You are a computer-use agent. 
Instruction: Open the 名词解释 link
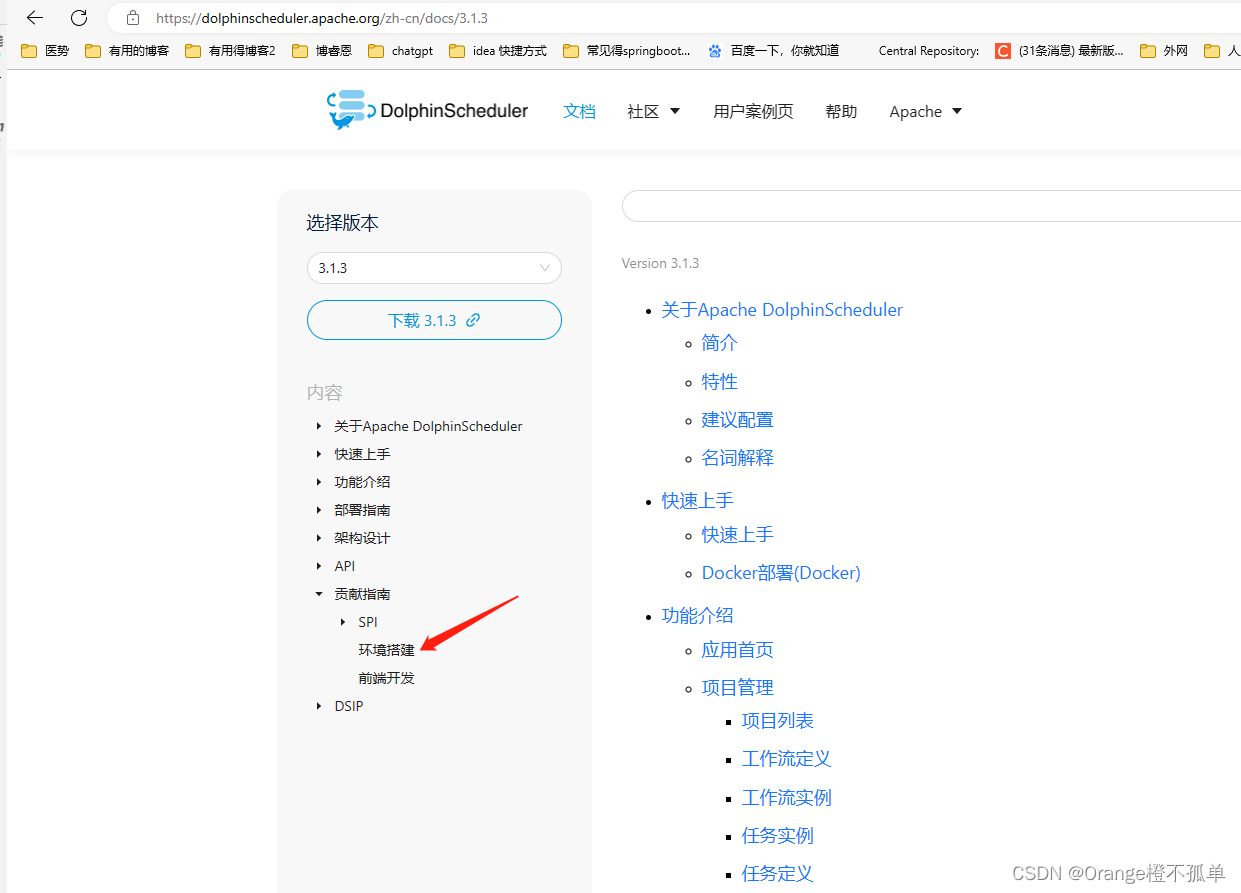click(737, 458)
